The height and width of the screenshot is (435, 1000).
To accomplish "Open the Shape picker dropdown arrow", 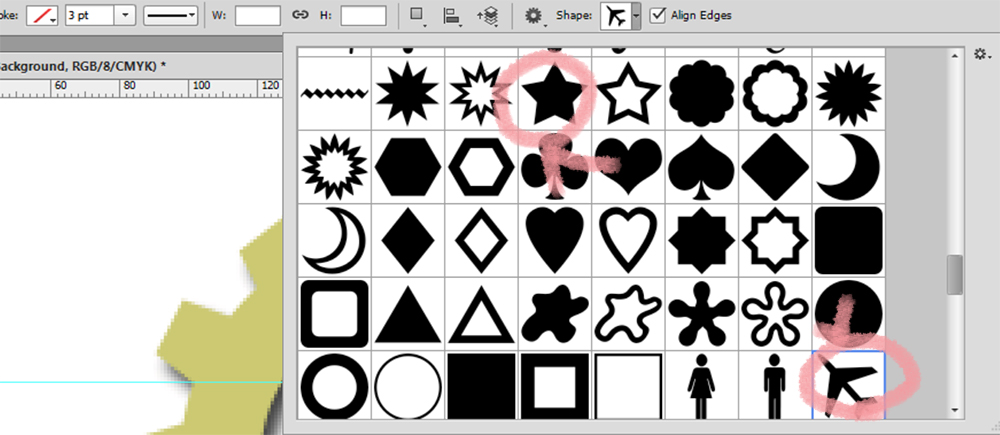I will tap(636, 17).
